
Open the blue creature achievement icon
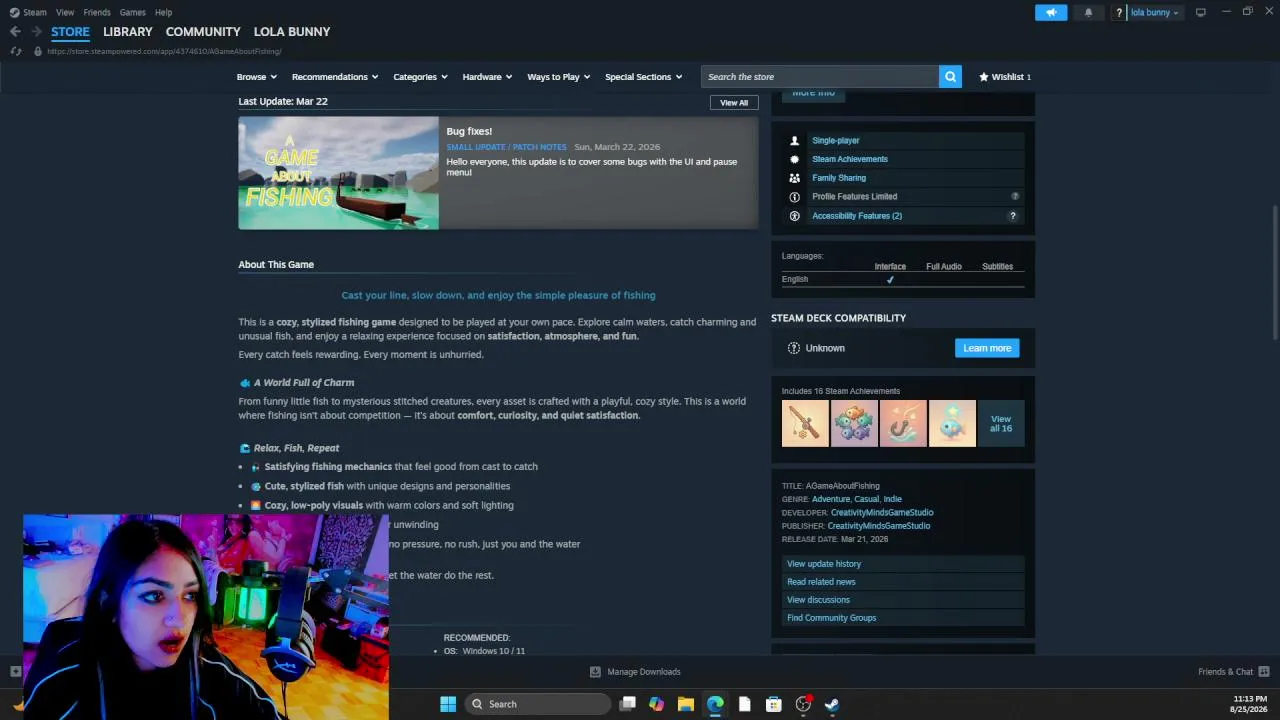952,423
